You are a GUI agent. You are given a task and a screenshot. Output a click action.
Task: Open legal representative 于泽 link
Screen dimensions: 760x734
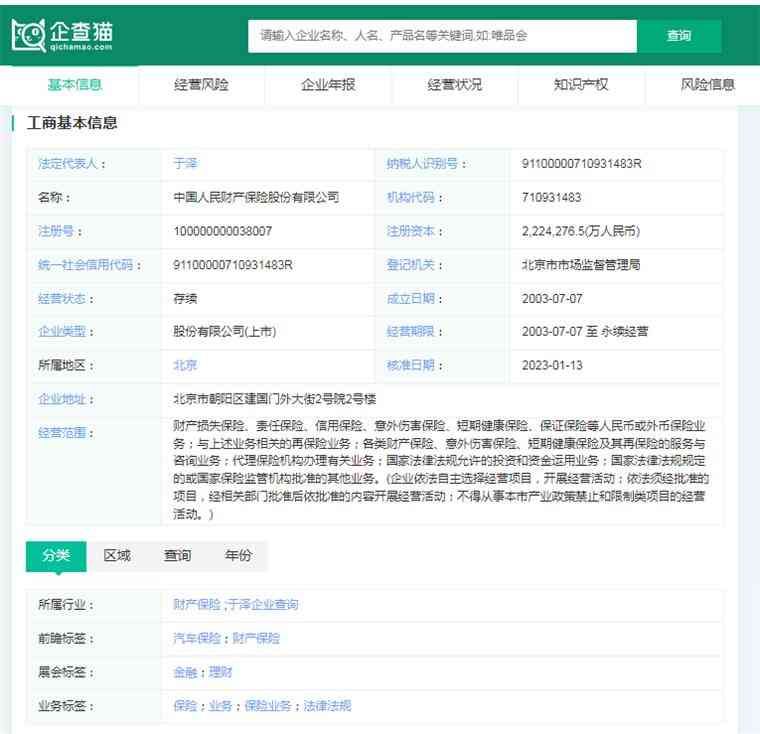185,164
